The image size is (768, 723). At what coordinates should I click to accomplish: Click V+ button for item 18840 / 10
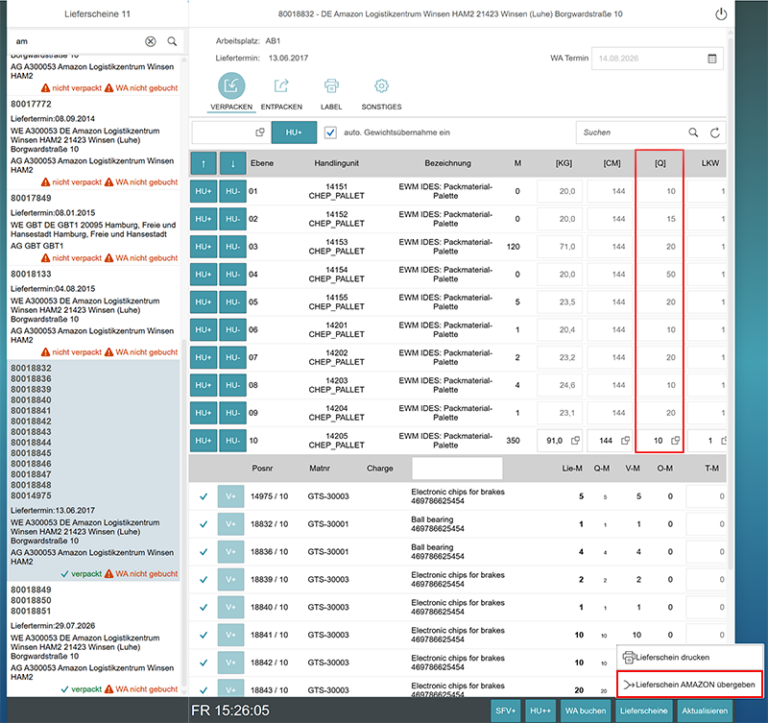point(231,607)
